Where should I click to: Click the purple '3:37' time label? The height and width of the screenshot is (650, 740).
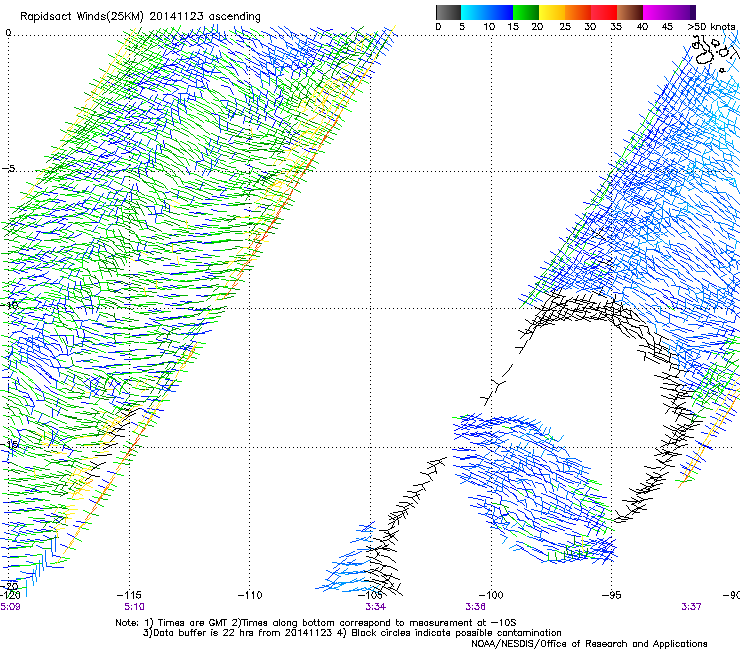pyautogui.click(x=691, y=607)
